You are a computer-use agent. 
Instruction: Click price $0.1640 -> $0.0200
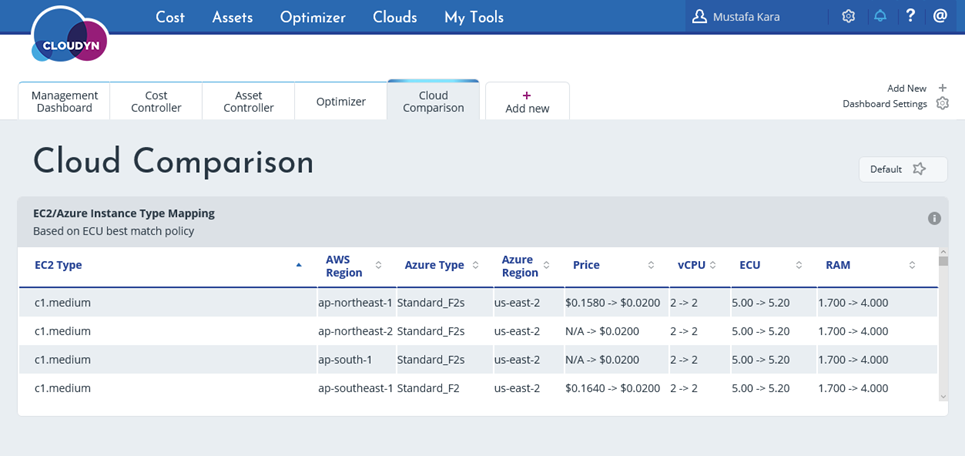pos(612,388)
